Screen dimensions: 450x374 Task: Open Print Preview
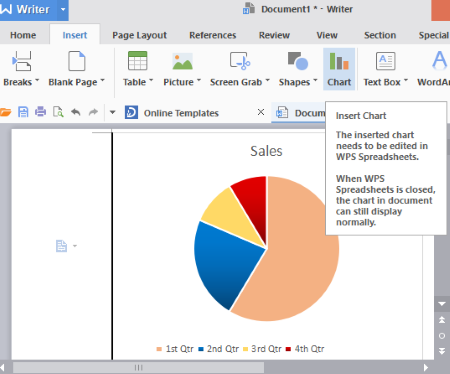58,112
